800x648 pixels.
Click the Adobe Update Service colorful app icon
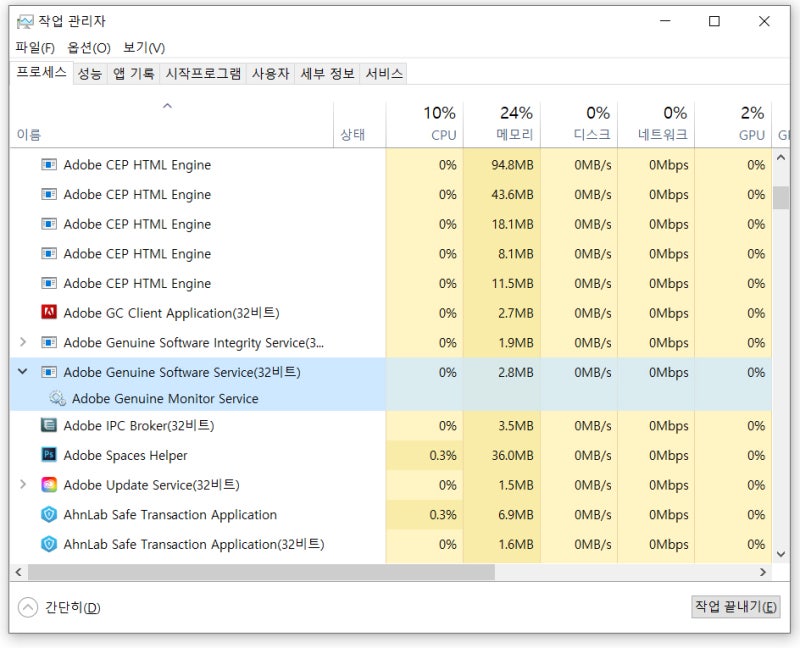click(49, 484)
